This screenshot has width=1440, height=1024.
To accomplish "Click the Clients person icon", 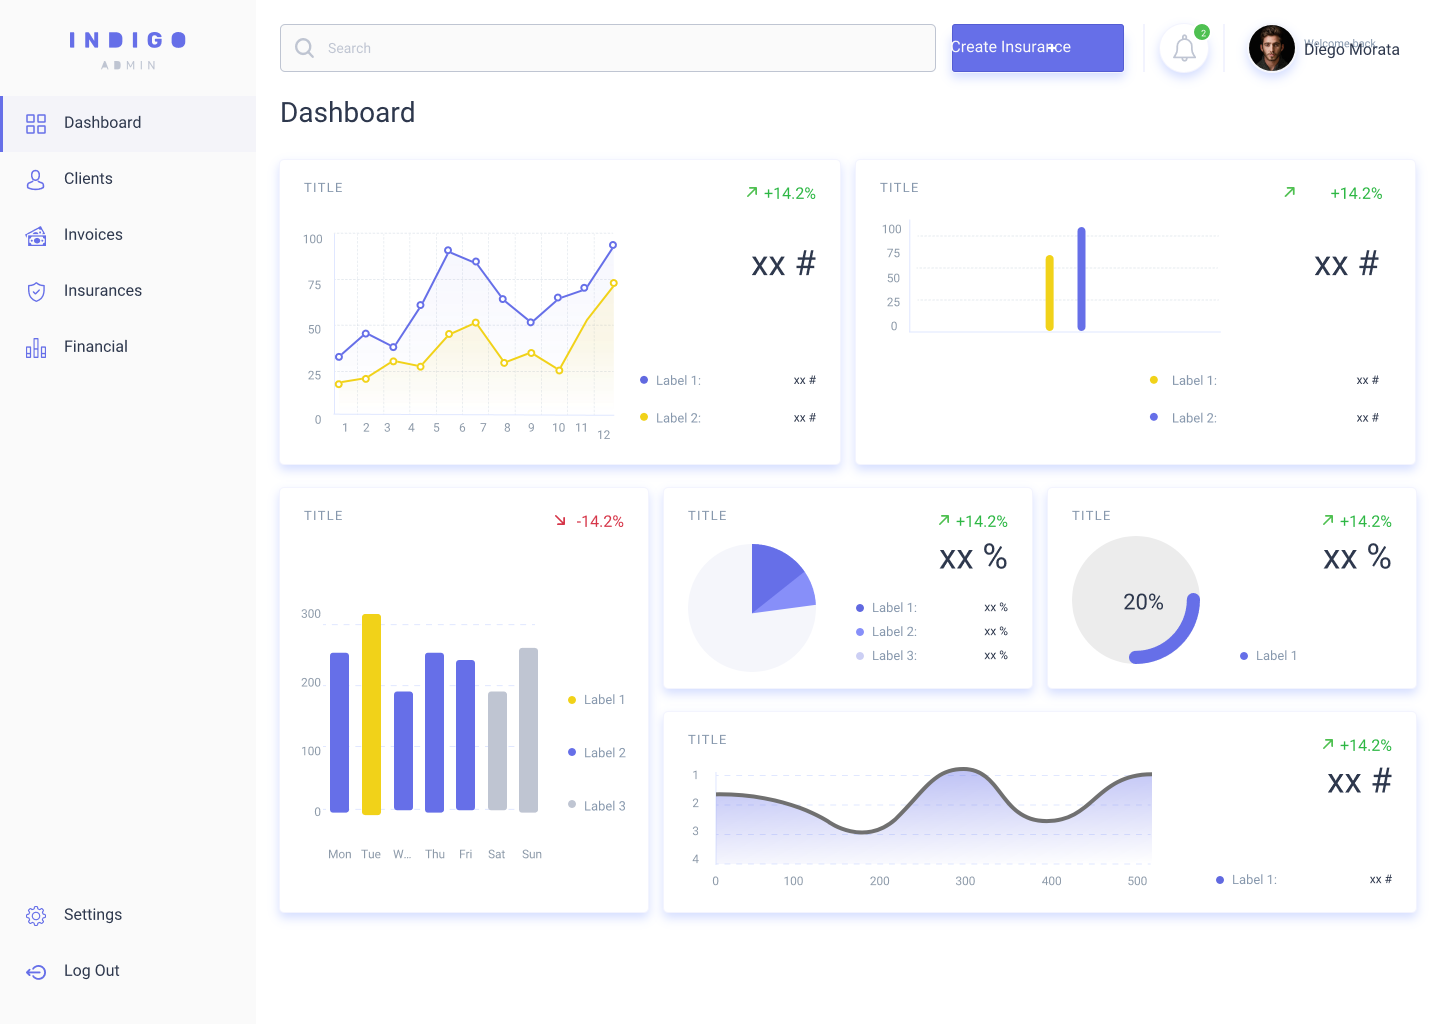I will (36, 179).
